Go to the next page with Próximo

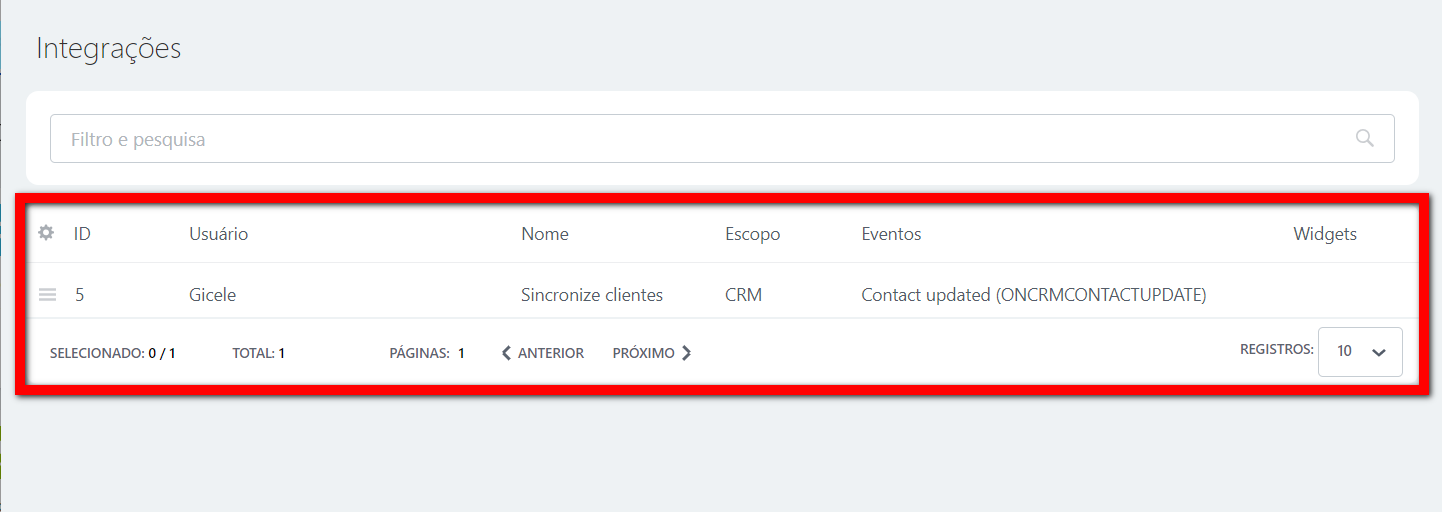coord(652,353)
